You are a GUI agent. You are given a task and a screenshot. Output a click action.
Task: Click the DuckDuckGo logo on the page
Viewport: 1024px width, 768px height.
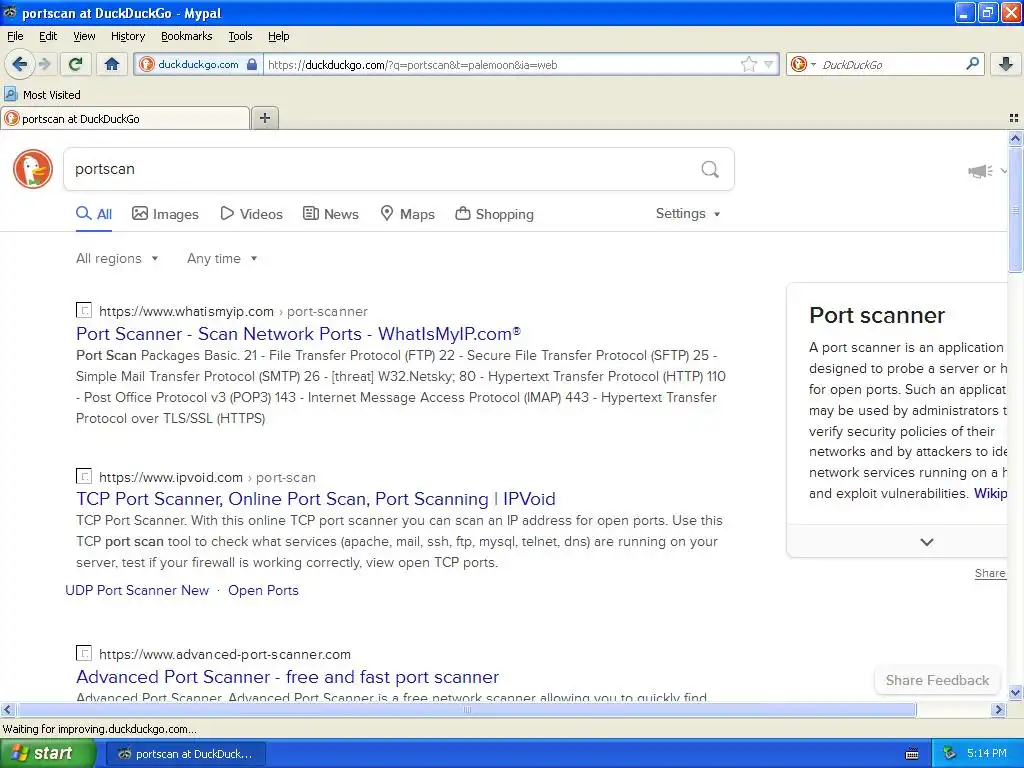tap(33, 169)
